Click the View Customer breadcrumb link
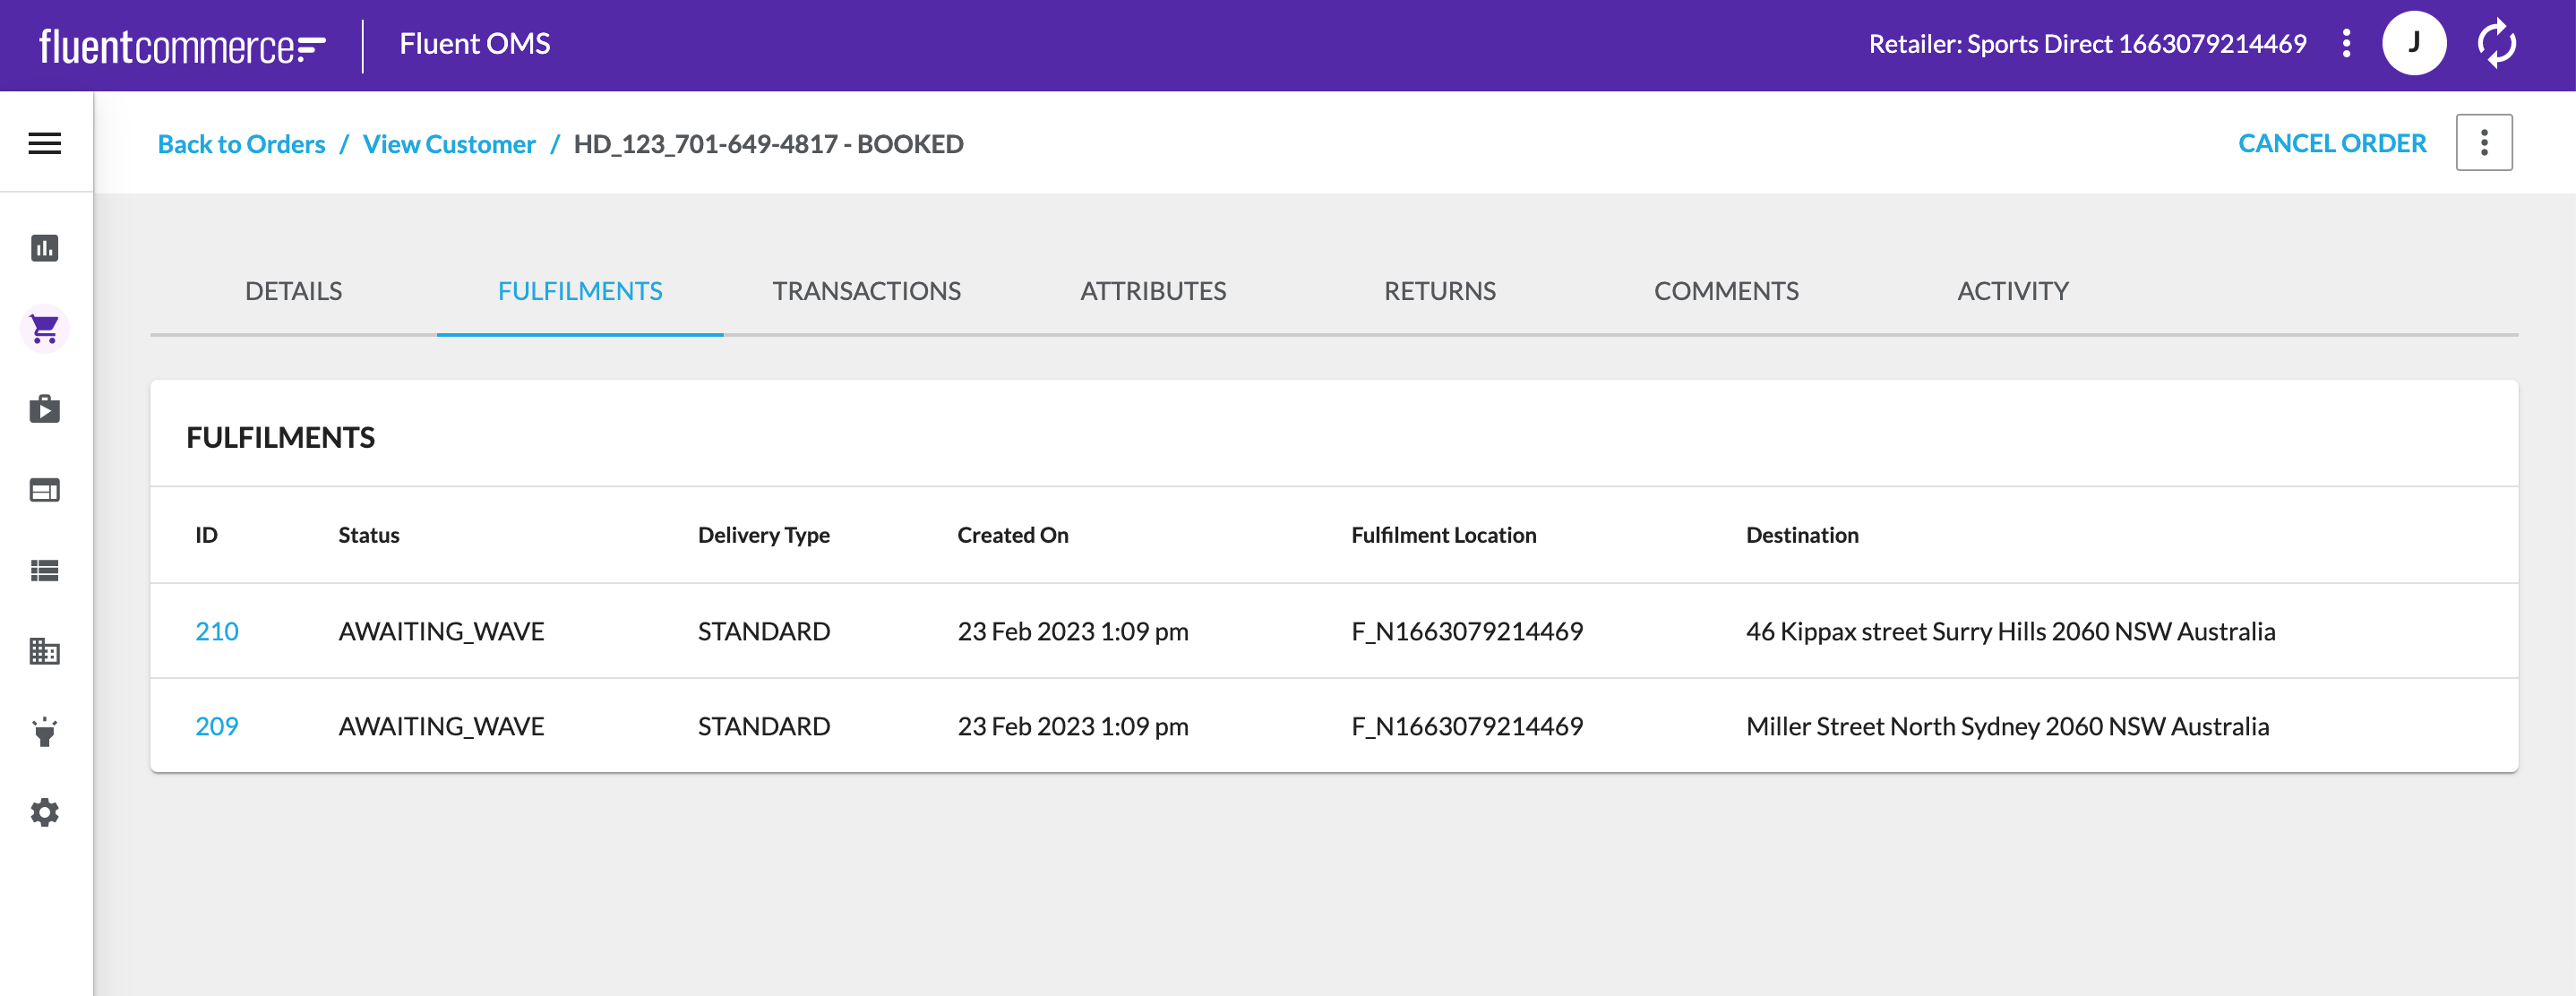The image size is (2576, 996). click(449, 144)
